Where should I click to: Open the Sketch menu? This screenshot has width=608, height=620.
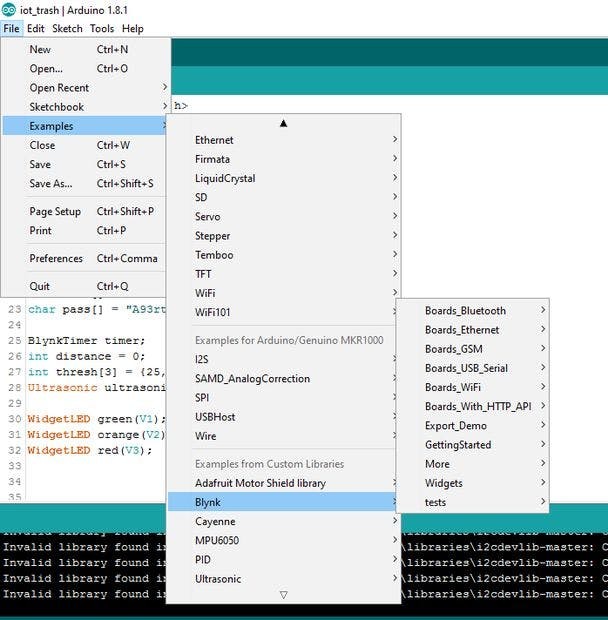[x=67, y=28]
